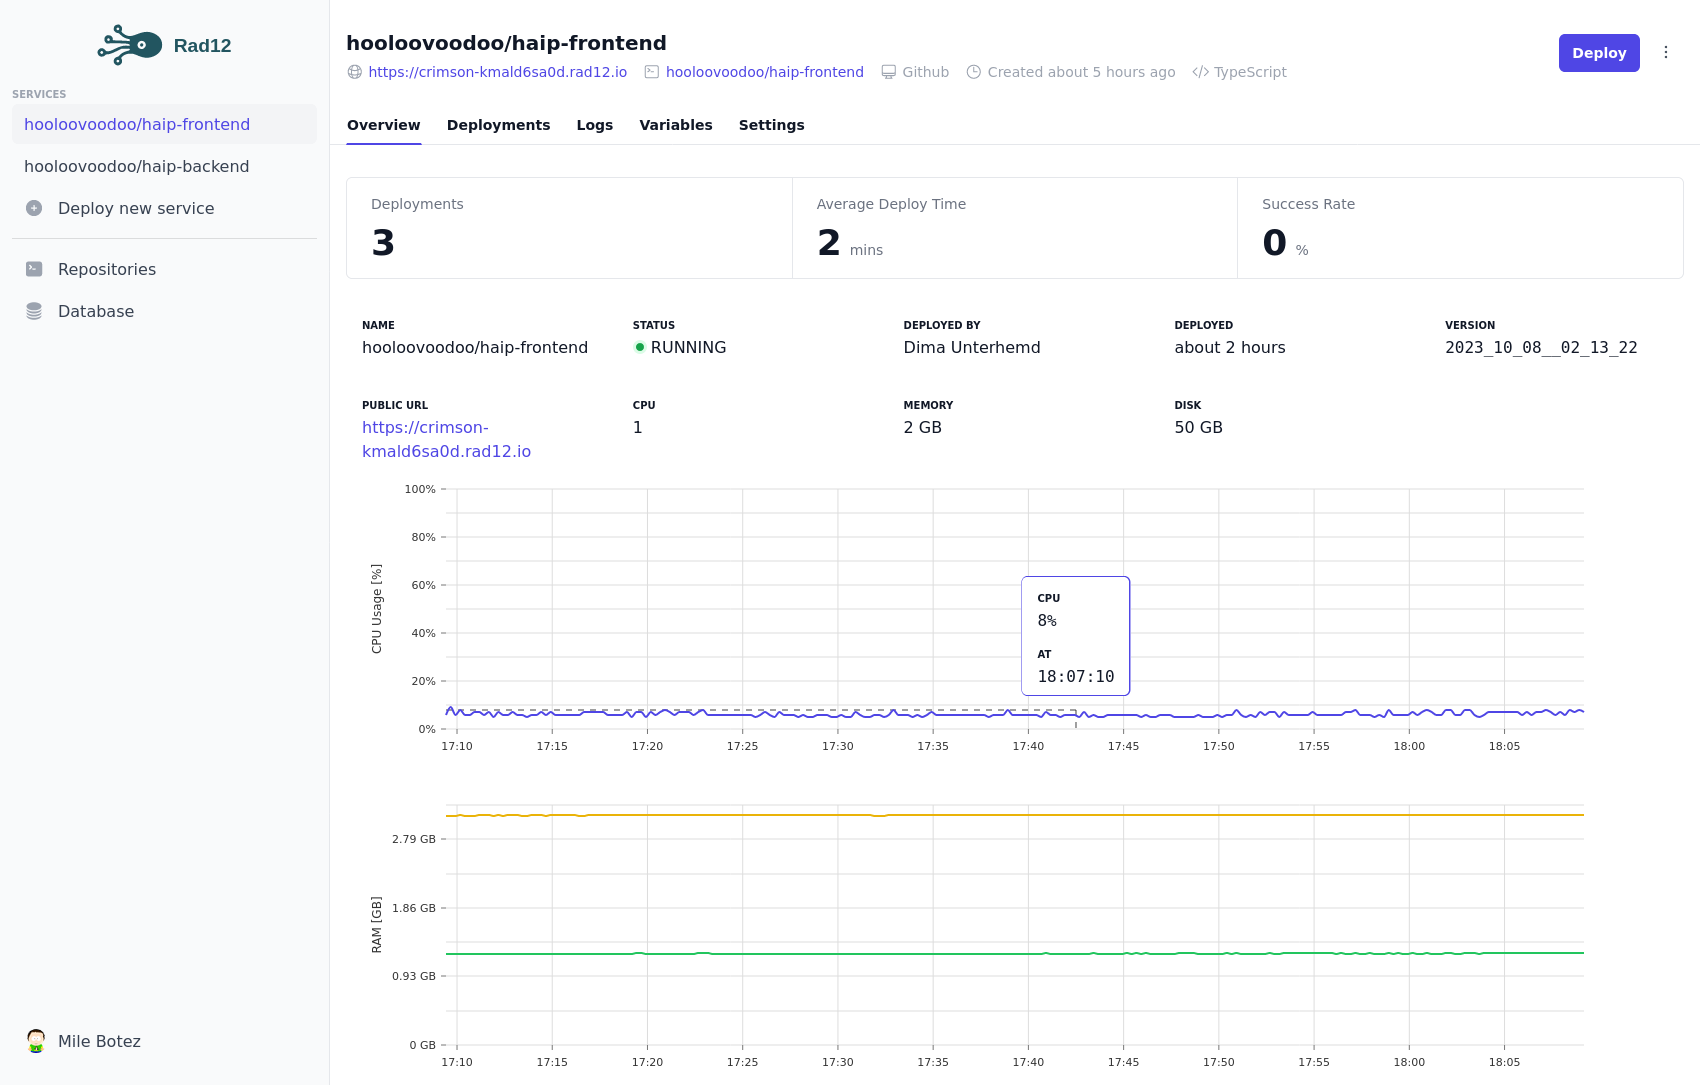Click the Deploy button
This screenshot has height=1085, width=1700.
point(1599,53)
